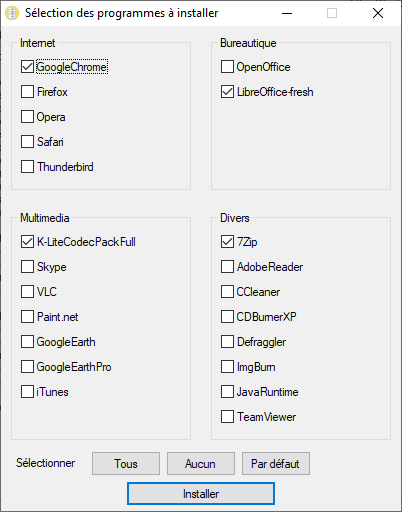Click the Aucun button to deselect all

tap(201, 464)
